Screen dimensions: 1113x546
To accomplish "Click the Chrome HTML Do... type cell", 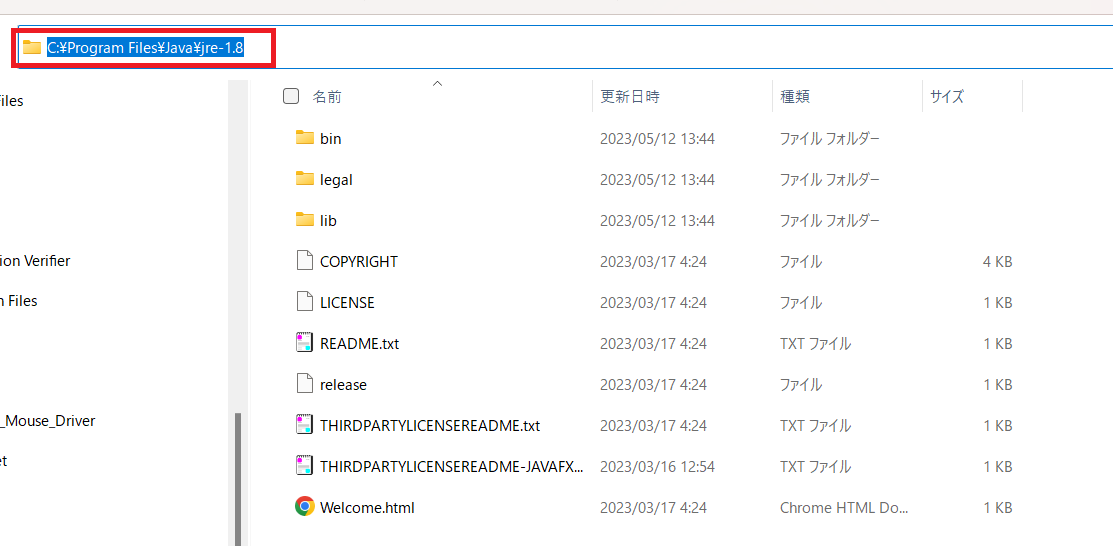I will 844,508.
